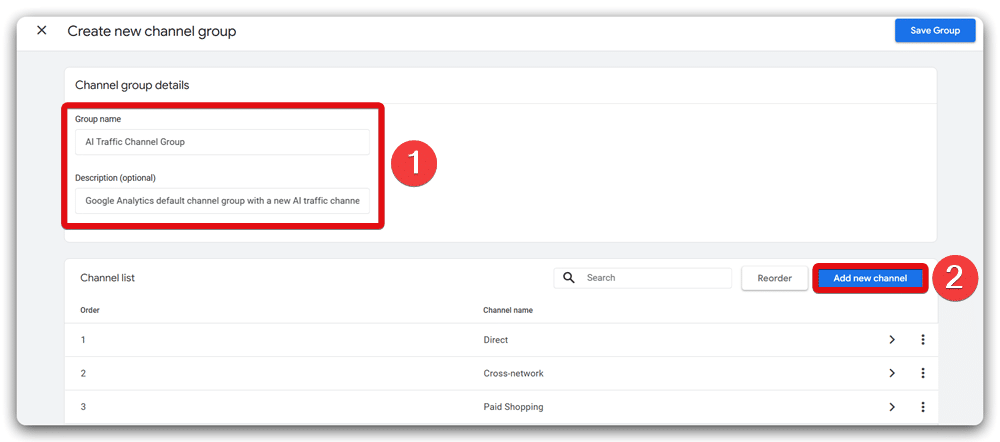Click the Reorder button
This screenshot has height=442, width=1000.
click(x=774, y=279)
